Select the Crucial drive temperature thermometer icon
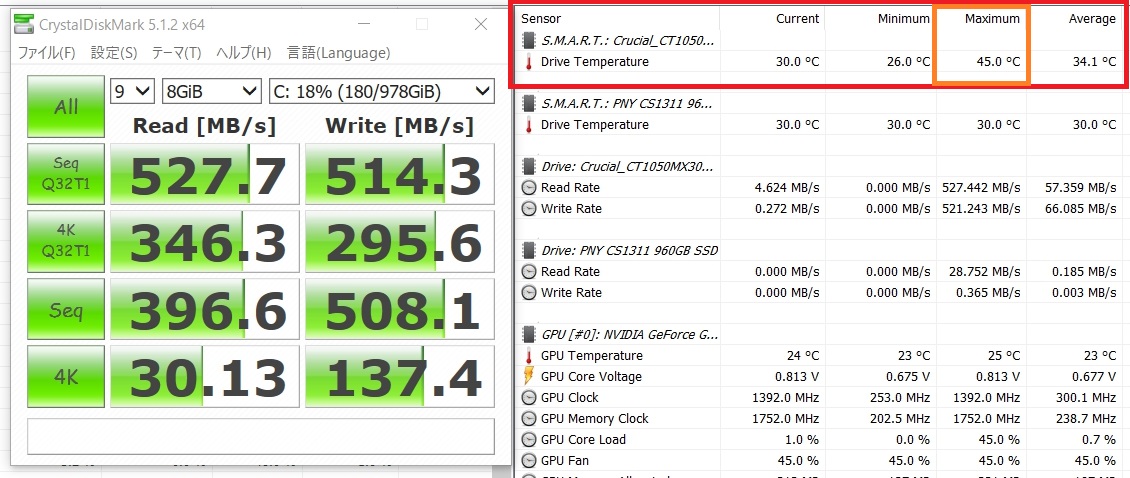1130x478 pixels. click(529, 62)
